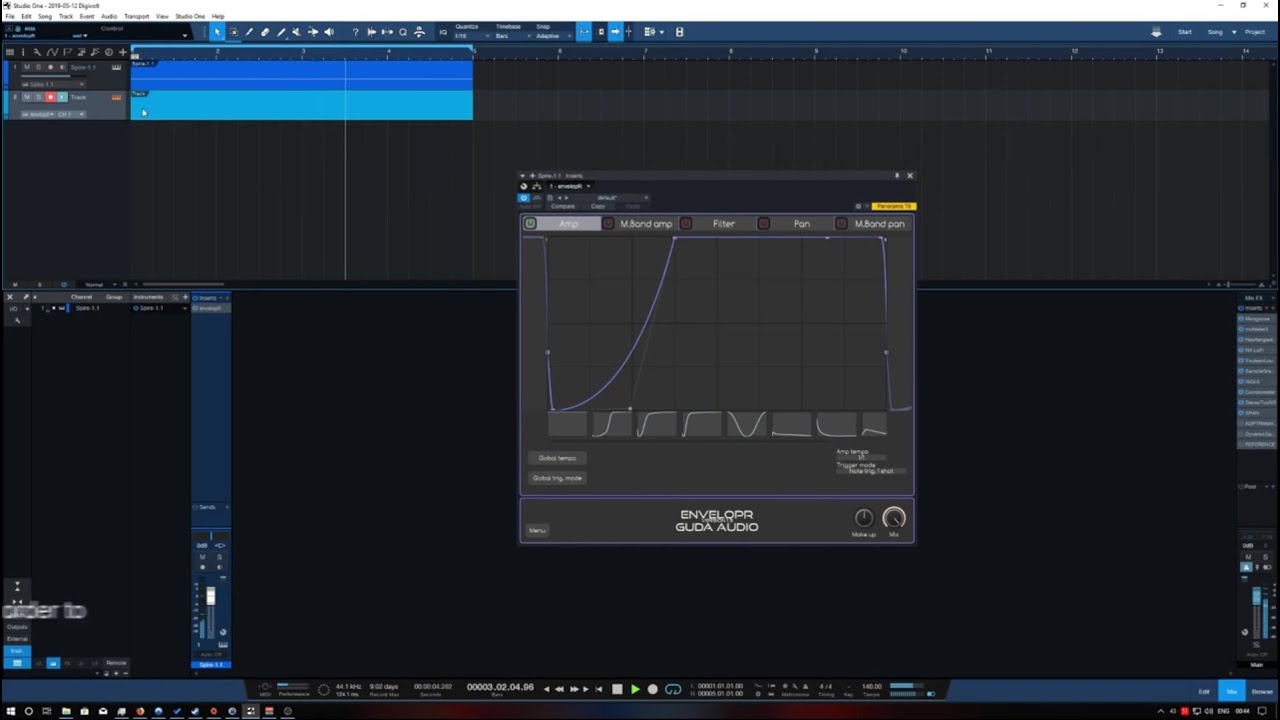
Task: Click the question mark help icon
Action: (x=355, y=32)
